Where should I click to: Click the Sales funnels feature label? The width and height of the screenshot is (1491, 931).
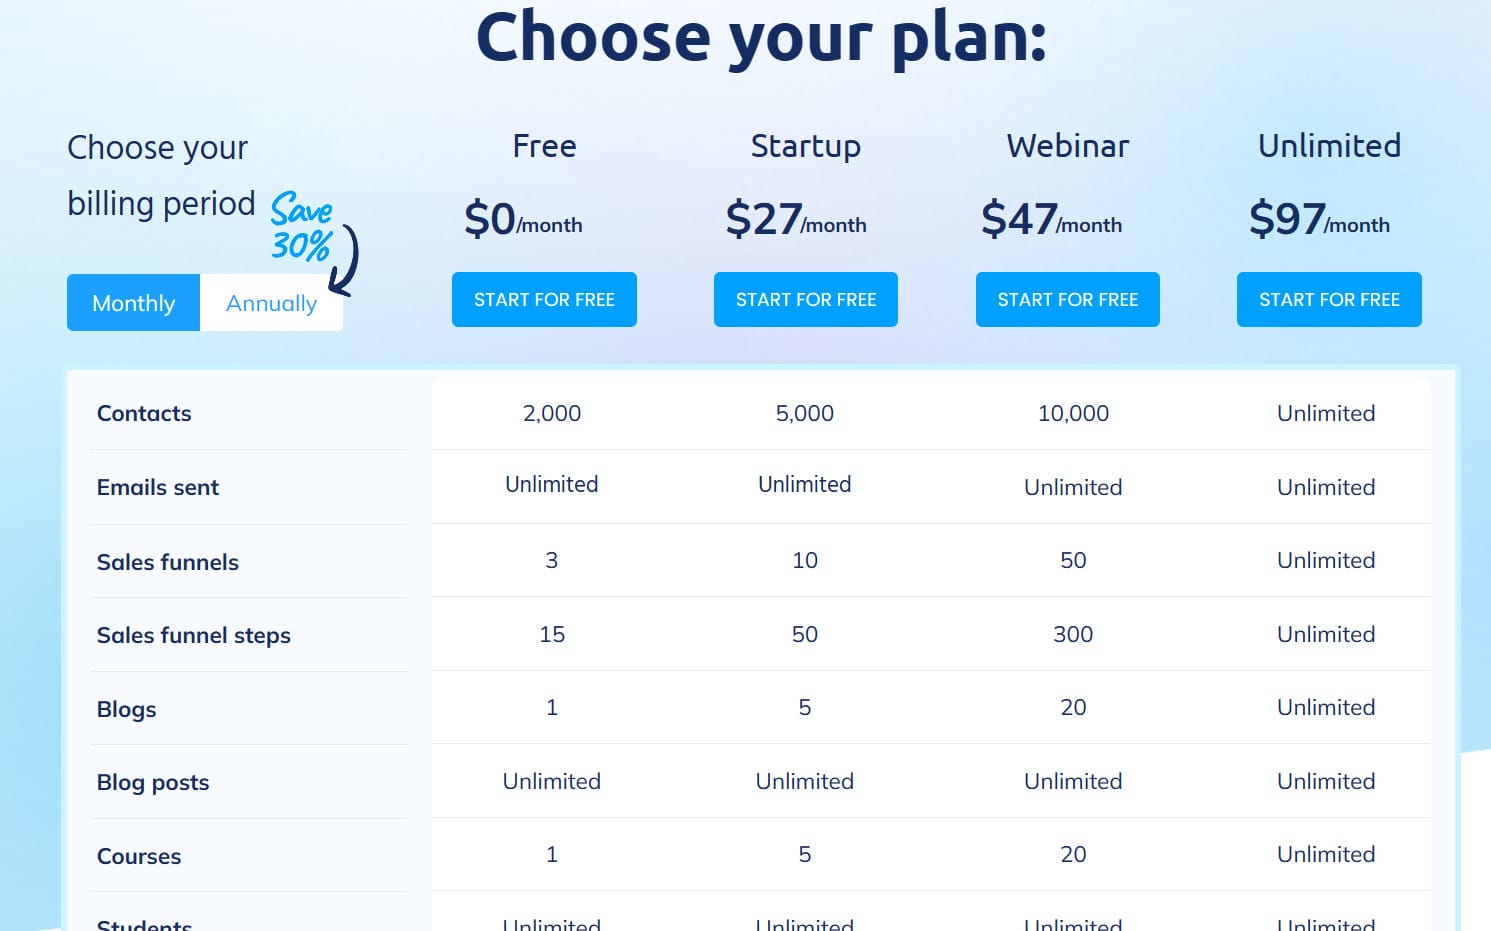point(168,562)
